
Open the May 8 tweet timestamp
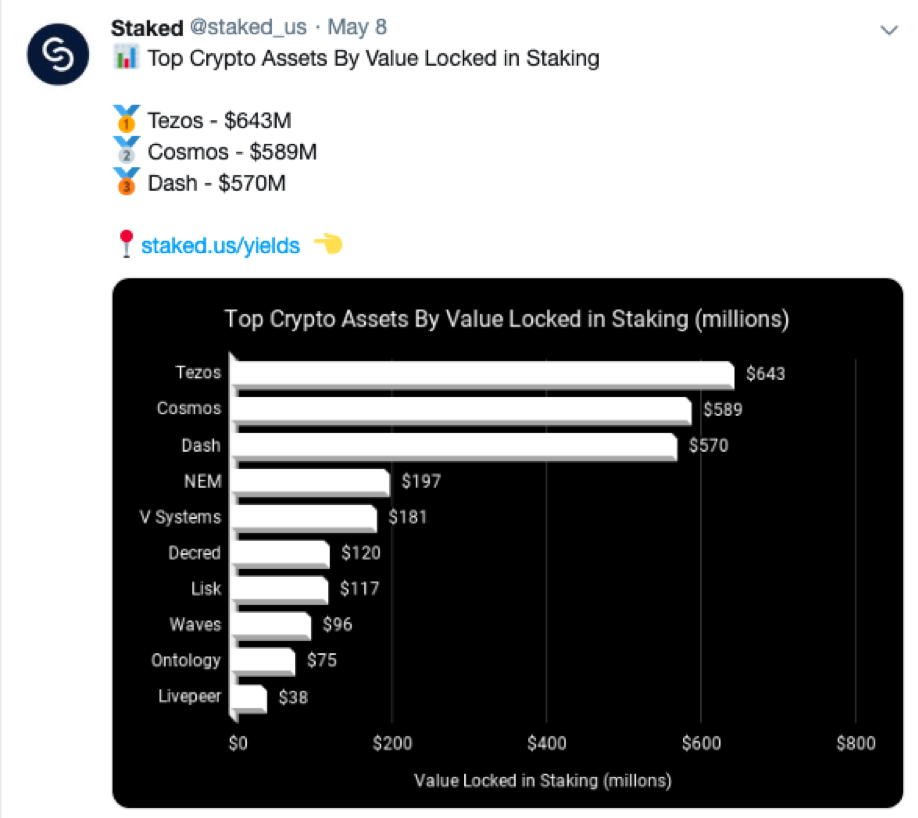click(x=358, y=27)
